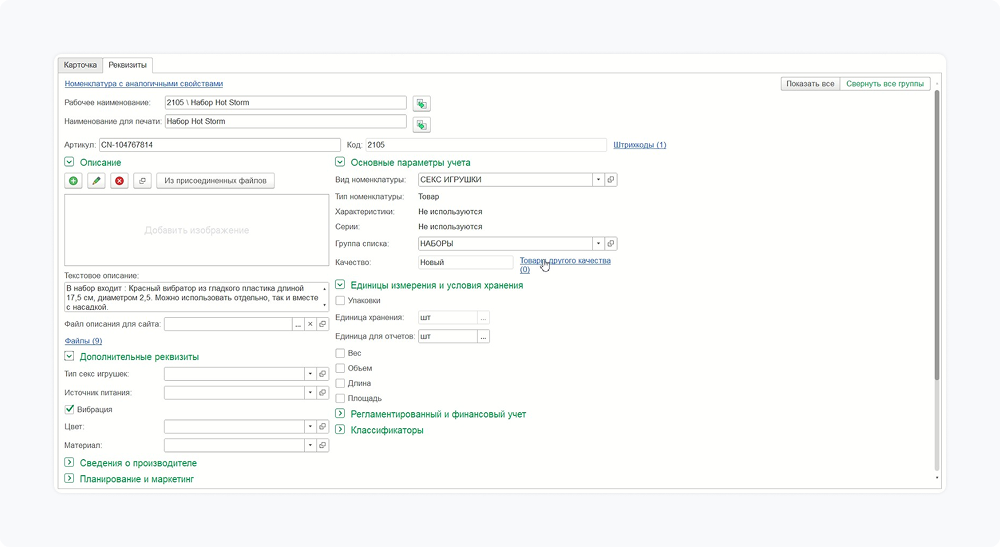This screenshot has height=547, width=1000.
Task: Collapse Единицы измерения и условия хранения
Action: (x=340, y=285)
